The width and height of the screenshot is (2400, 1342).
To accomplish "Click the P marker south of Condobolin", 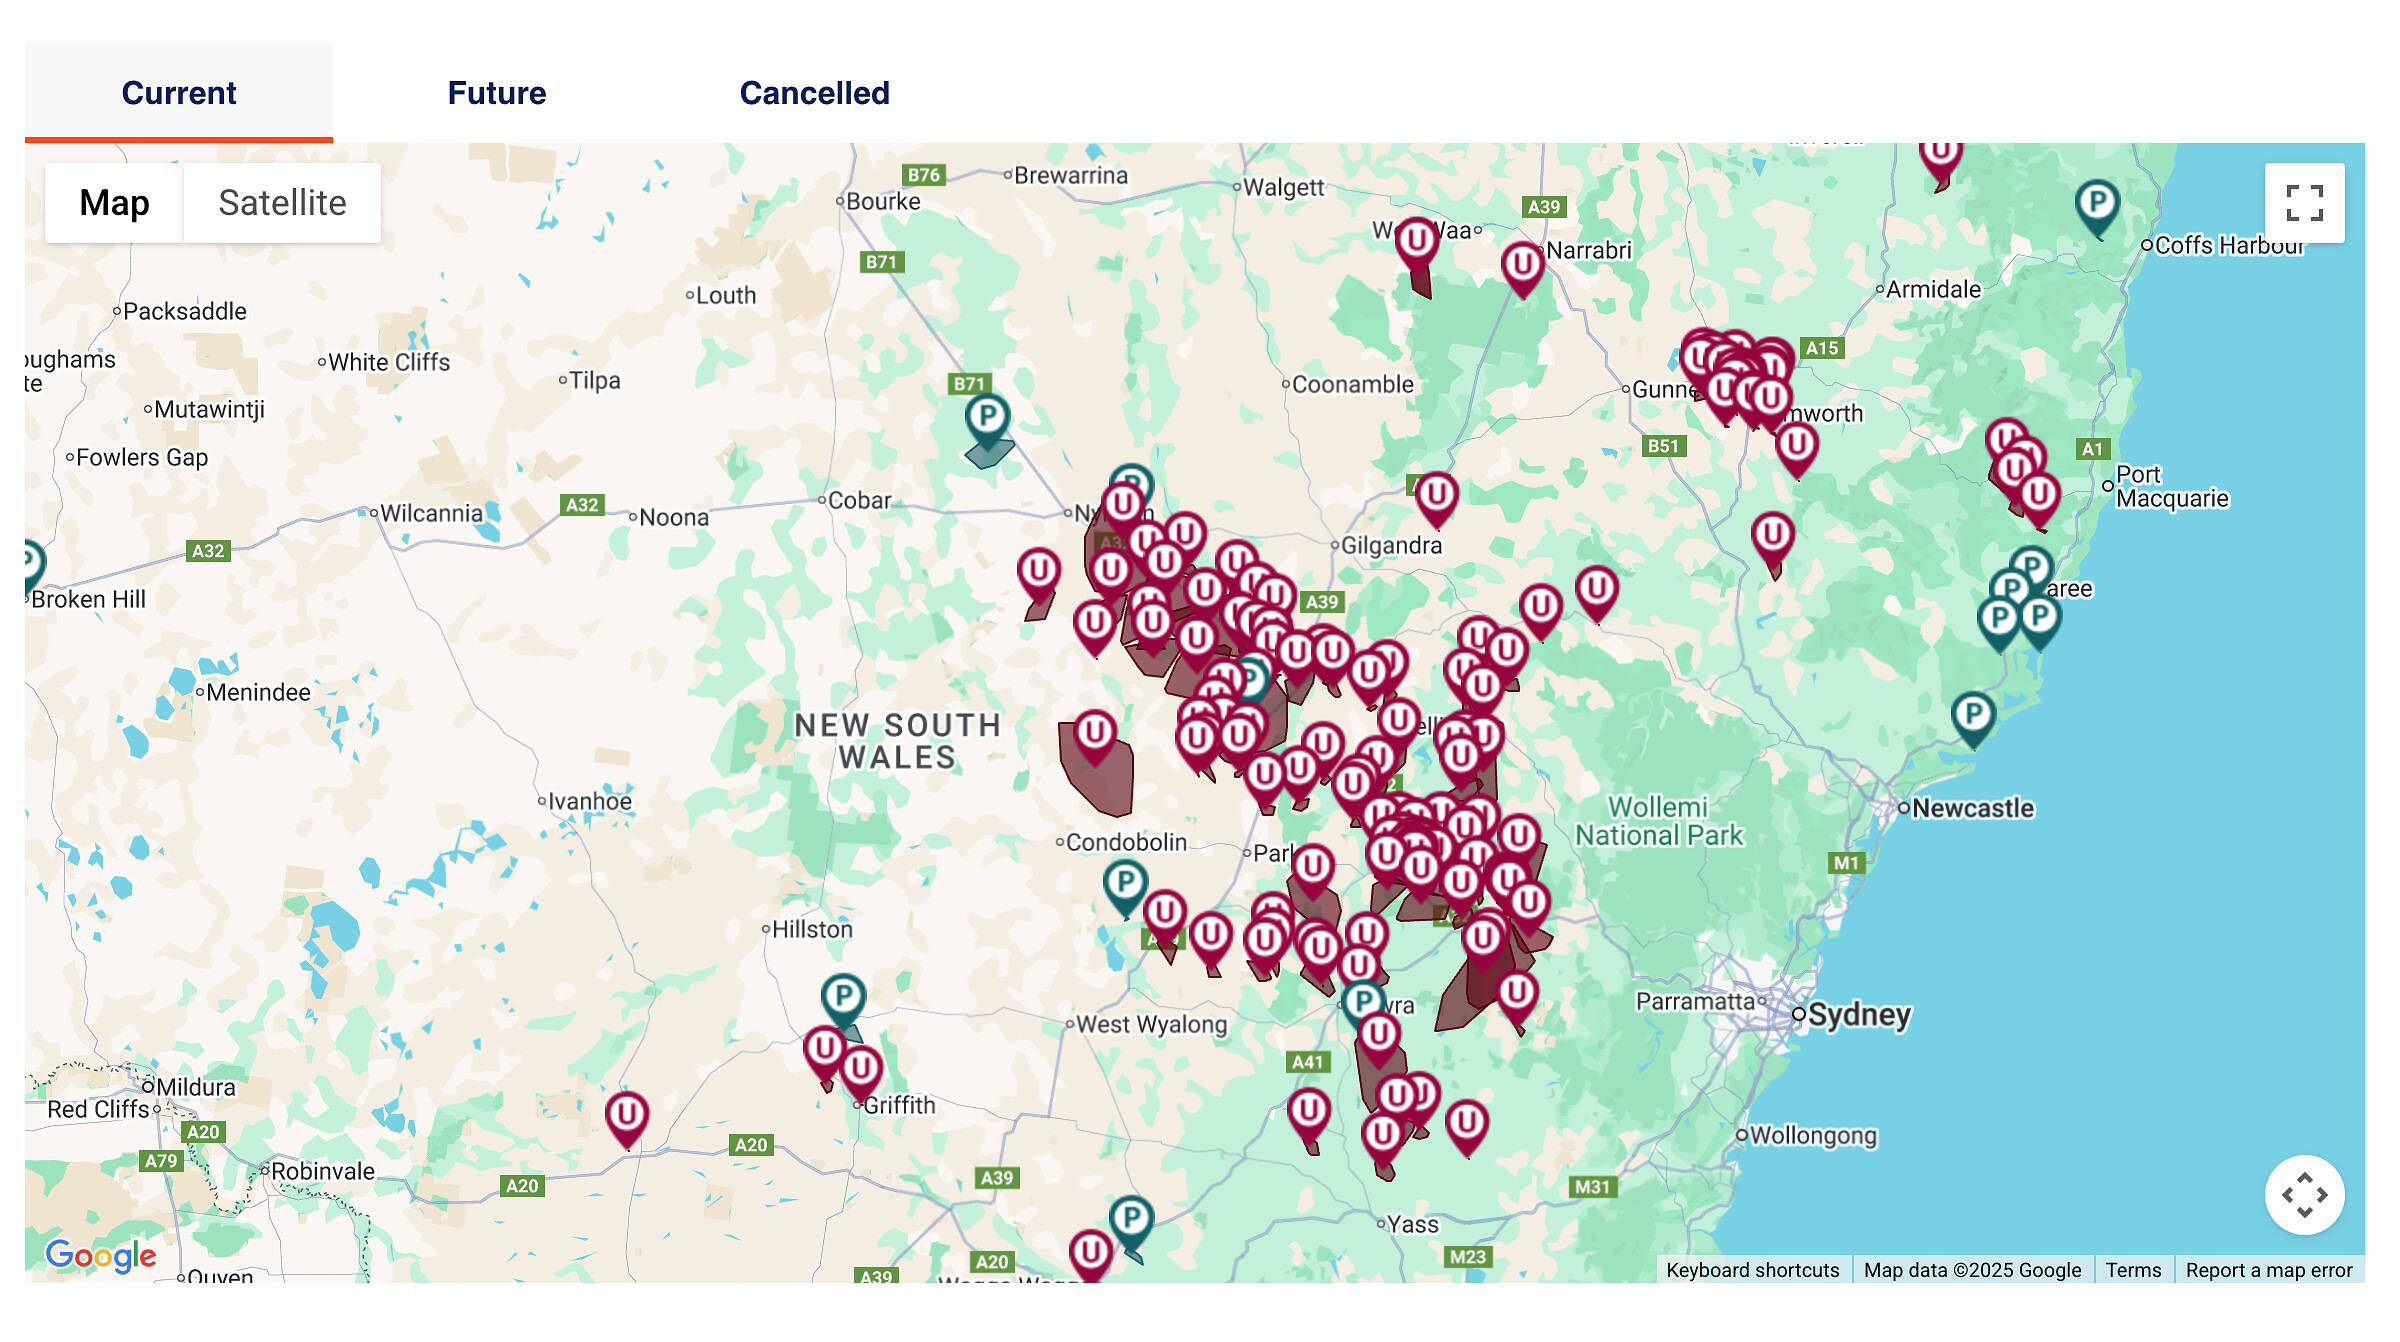I will [1124, 883].
